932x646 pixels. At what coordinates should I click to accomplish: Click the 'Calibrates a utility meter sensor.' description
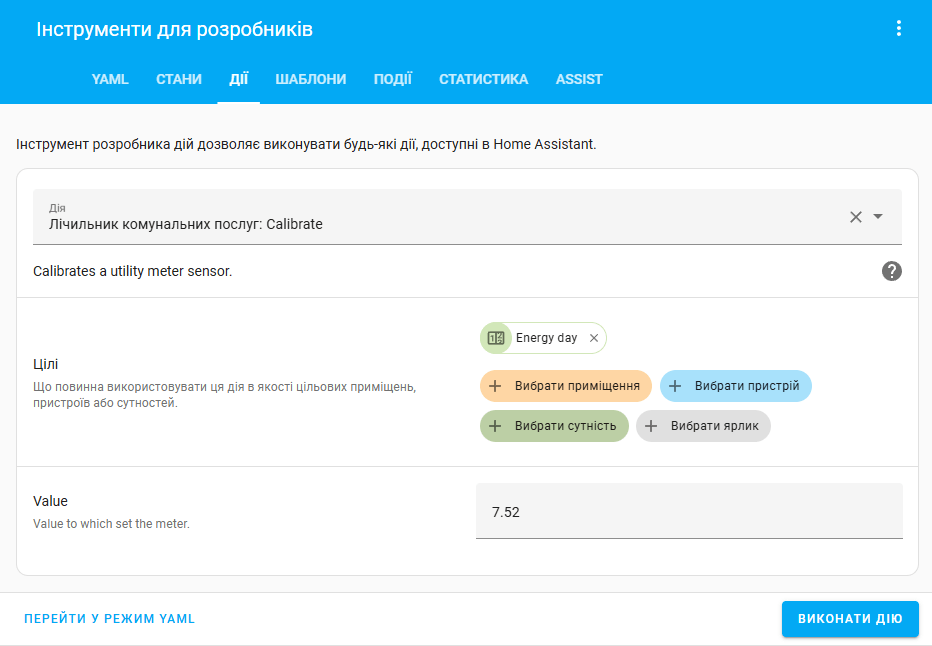tap(133, 271)
